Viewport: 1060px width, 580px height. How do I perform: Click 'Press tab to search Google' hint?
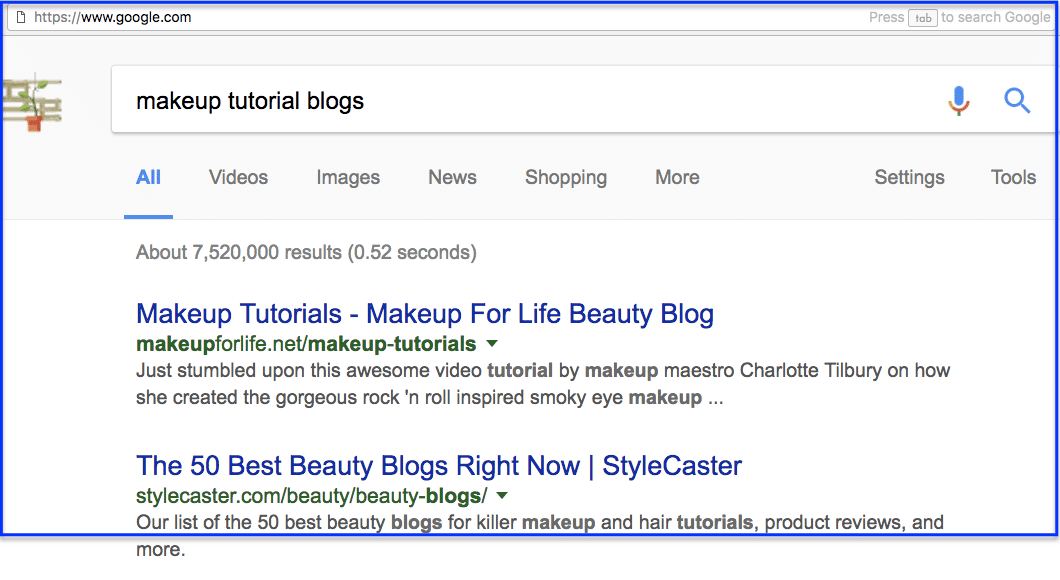(959, 18)
